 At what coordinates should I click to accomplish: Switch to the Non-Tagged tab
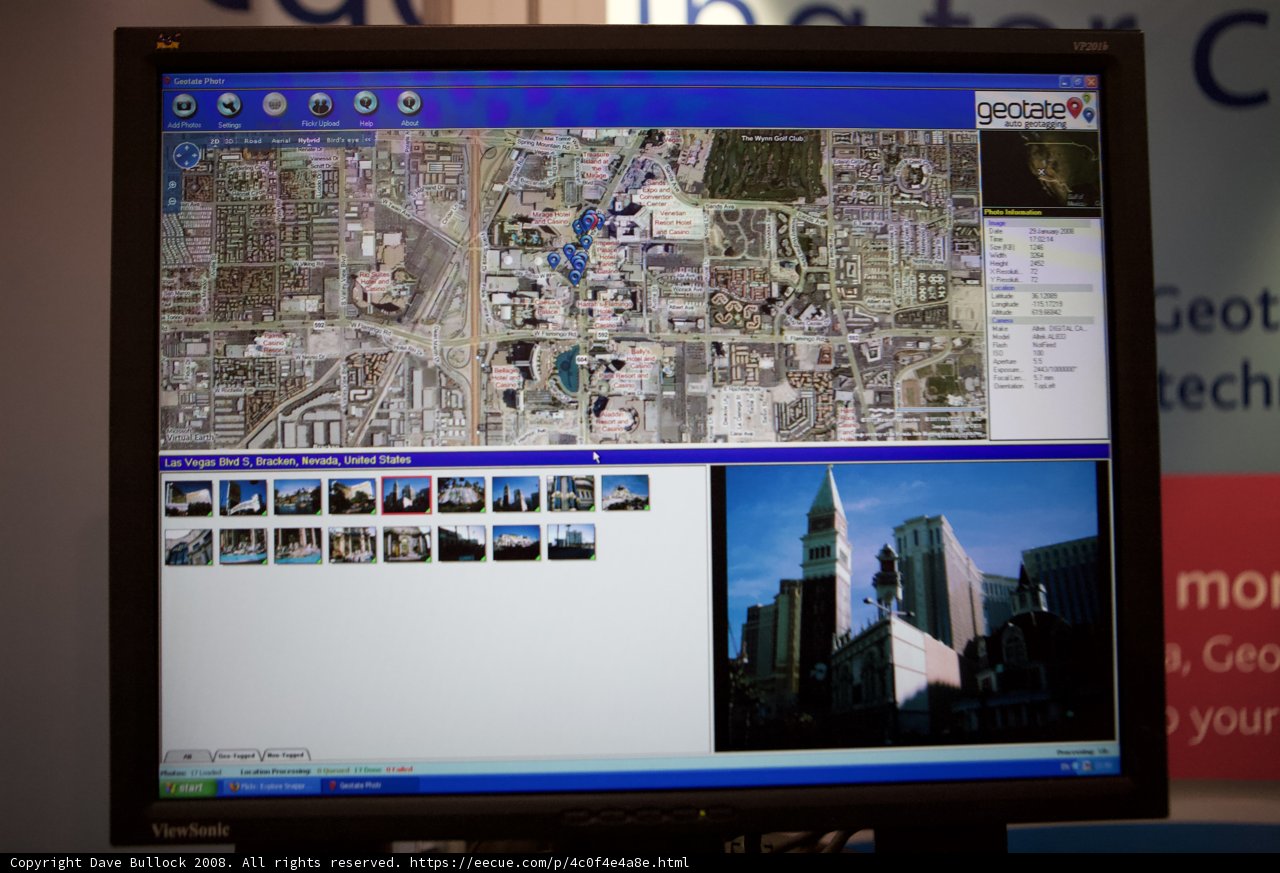(x=286, y=755)
